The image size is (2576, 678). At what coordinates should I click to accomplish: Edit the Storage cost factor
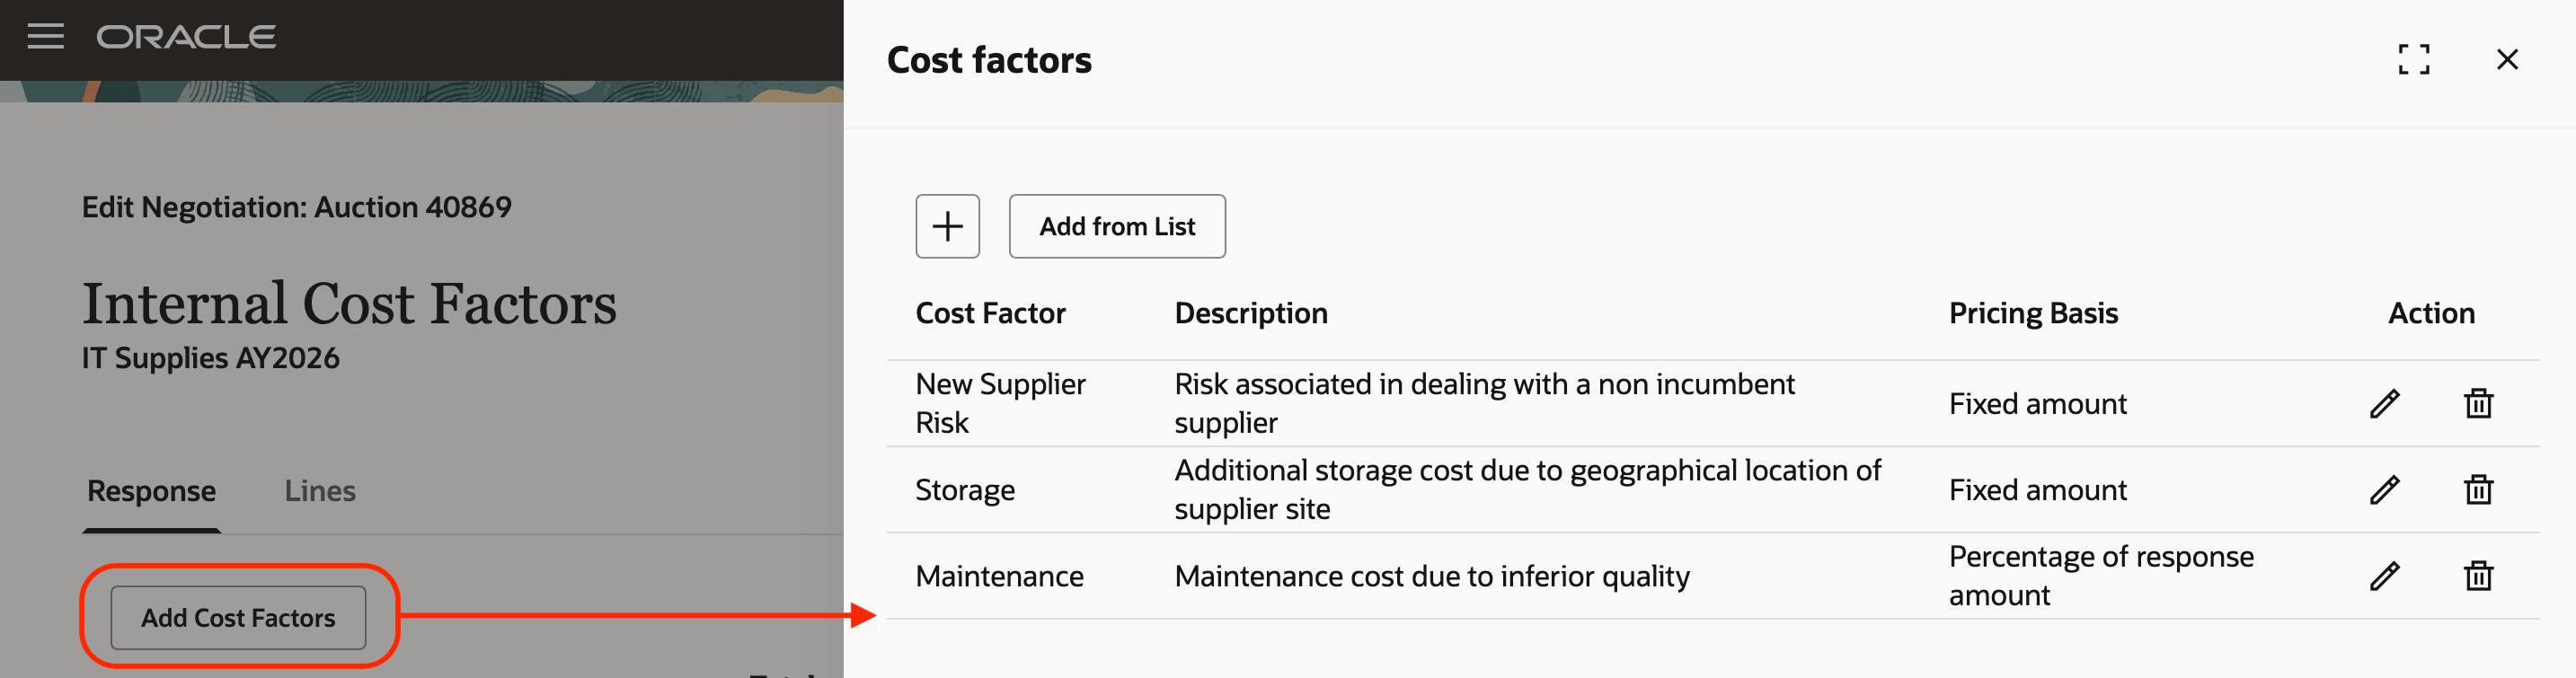(2385, 489)
